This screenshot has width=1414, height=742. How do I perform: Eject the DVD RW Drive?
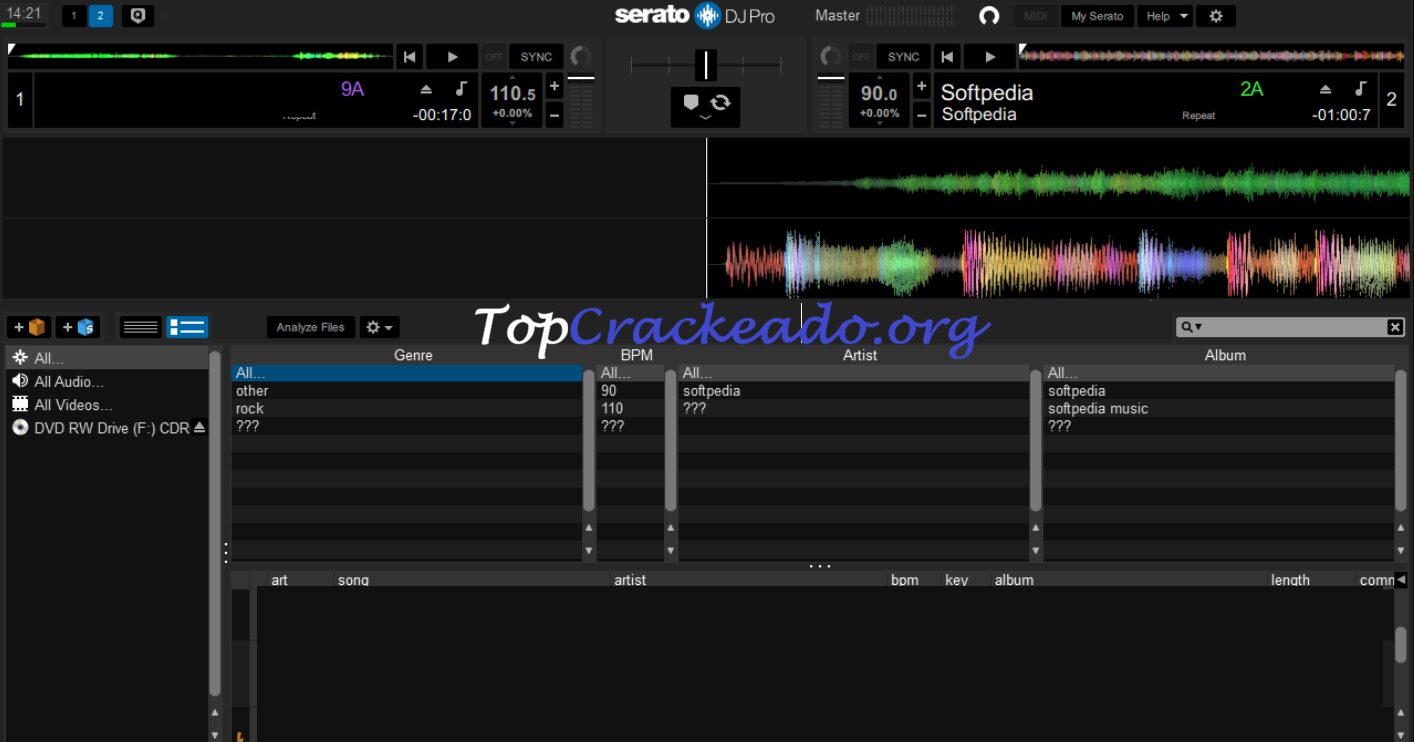(199, 427)
